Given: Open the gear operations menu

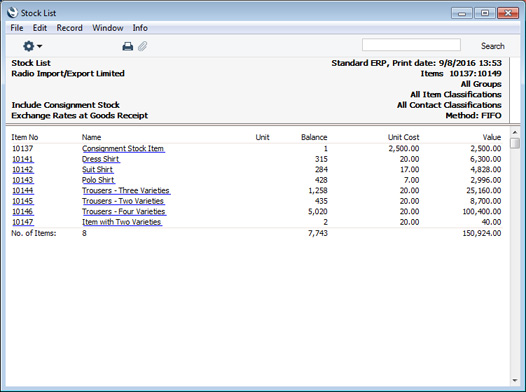Looking at the screenshot, I should click(32, 46).
